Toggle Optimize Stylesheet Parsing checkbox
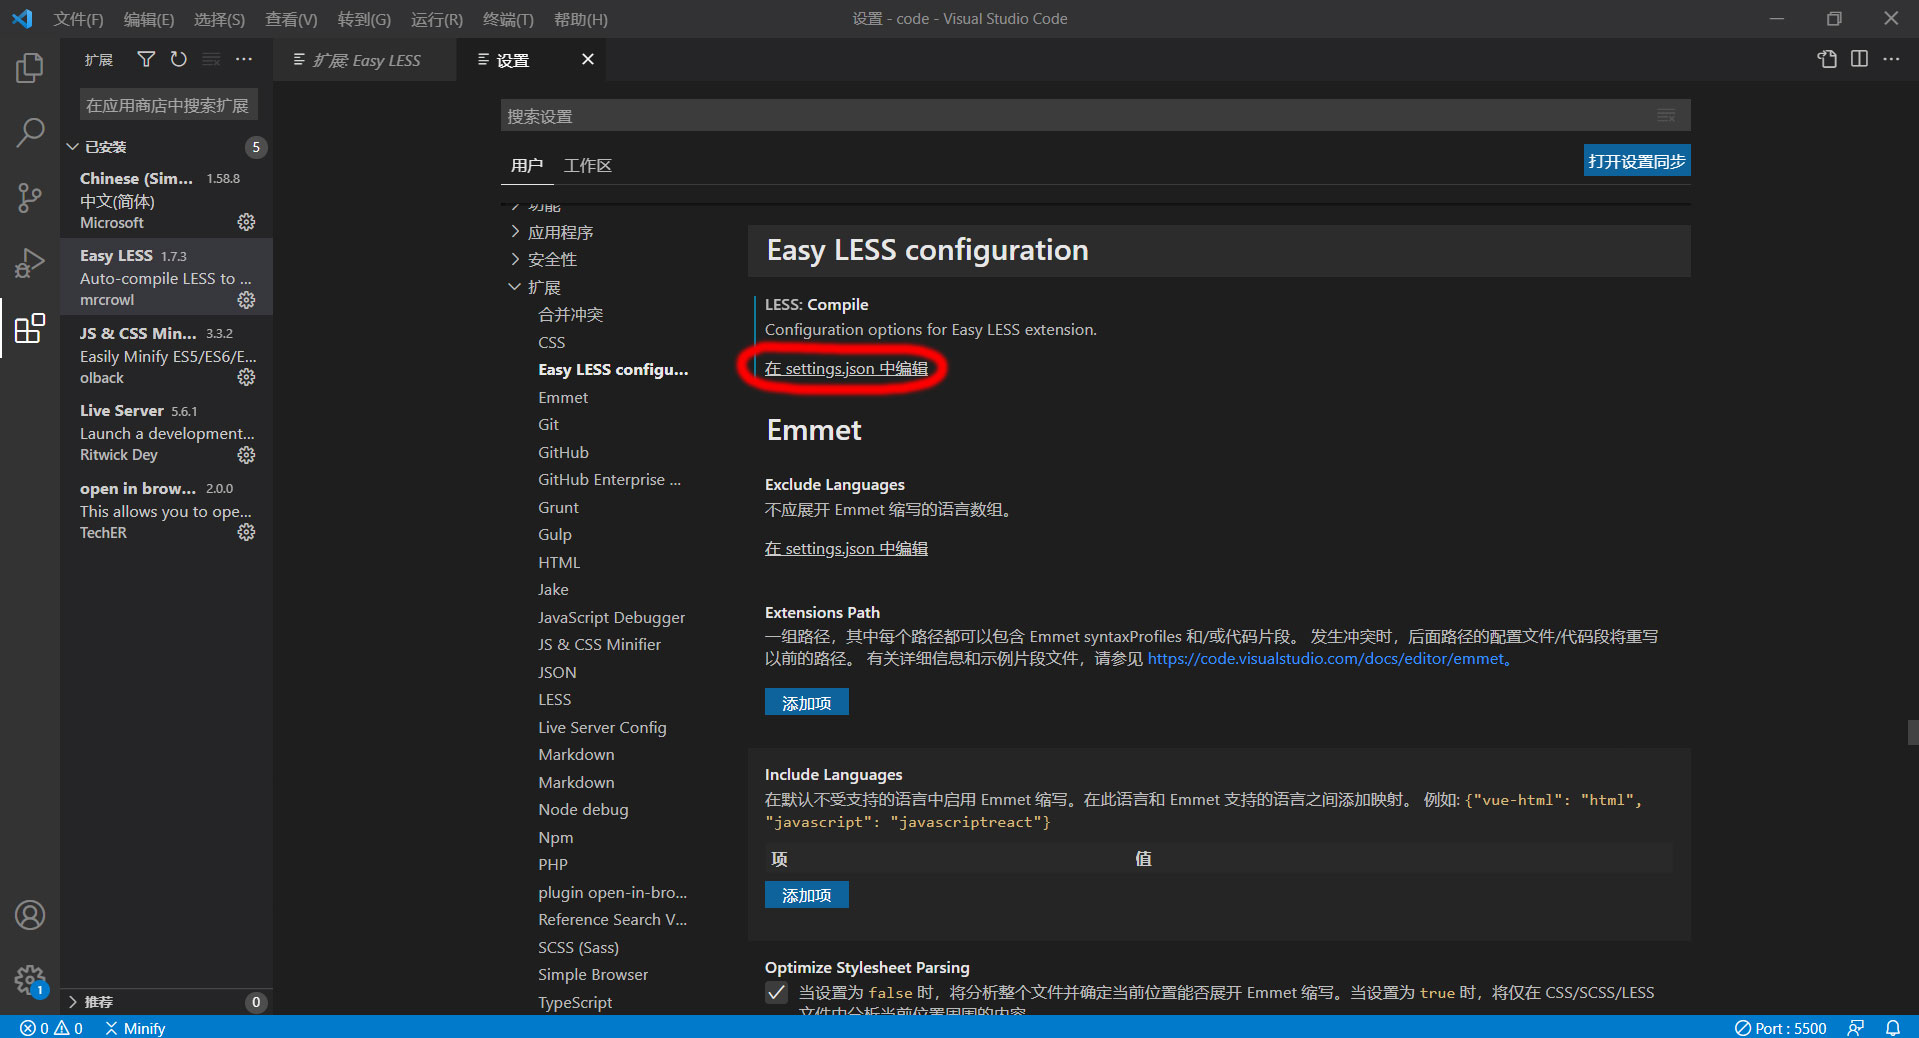1919x1038 pixels. (776, 993)
